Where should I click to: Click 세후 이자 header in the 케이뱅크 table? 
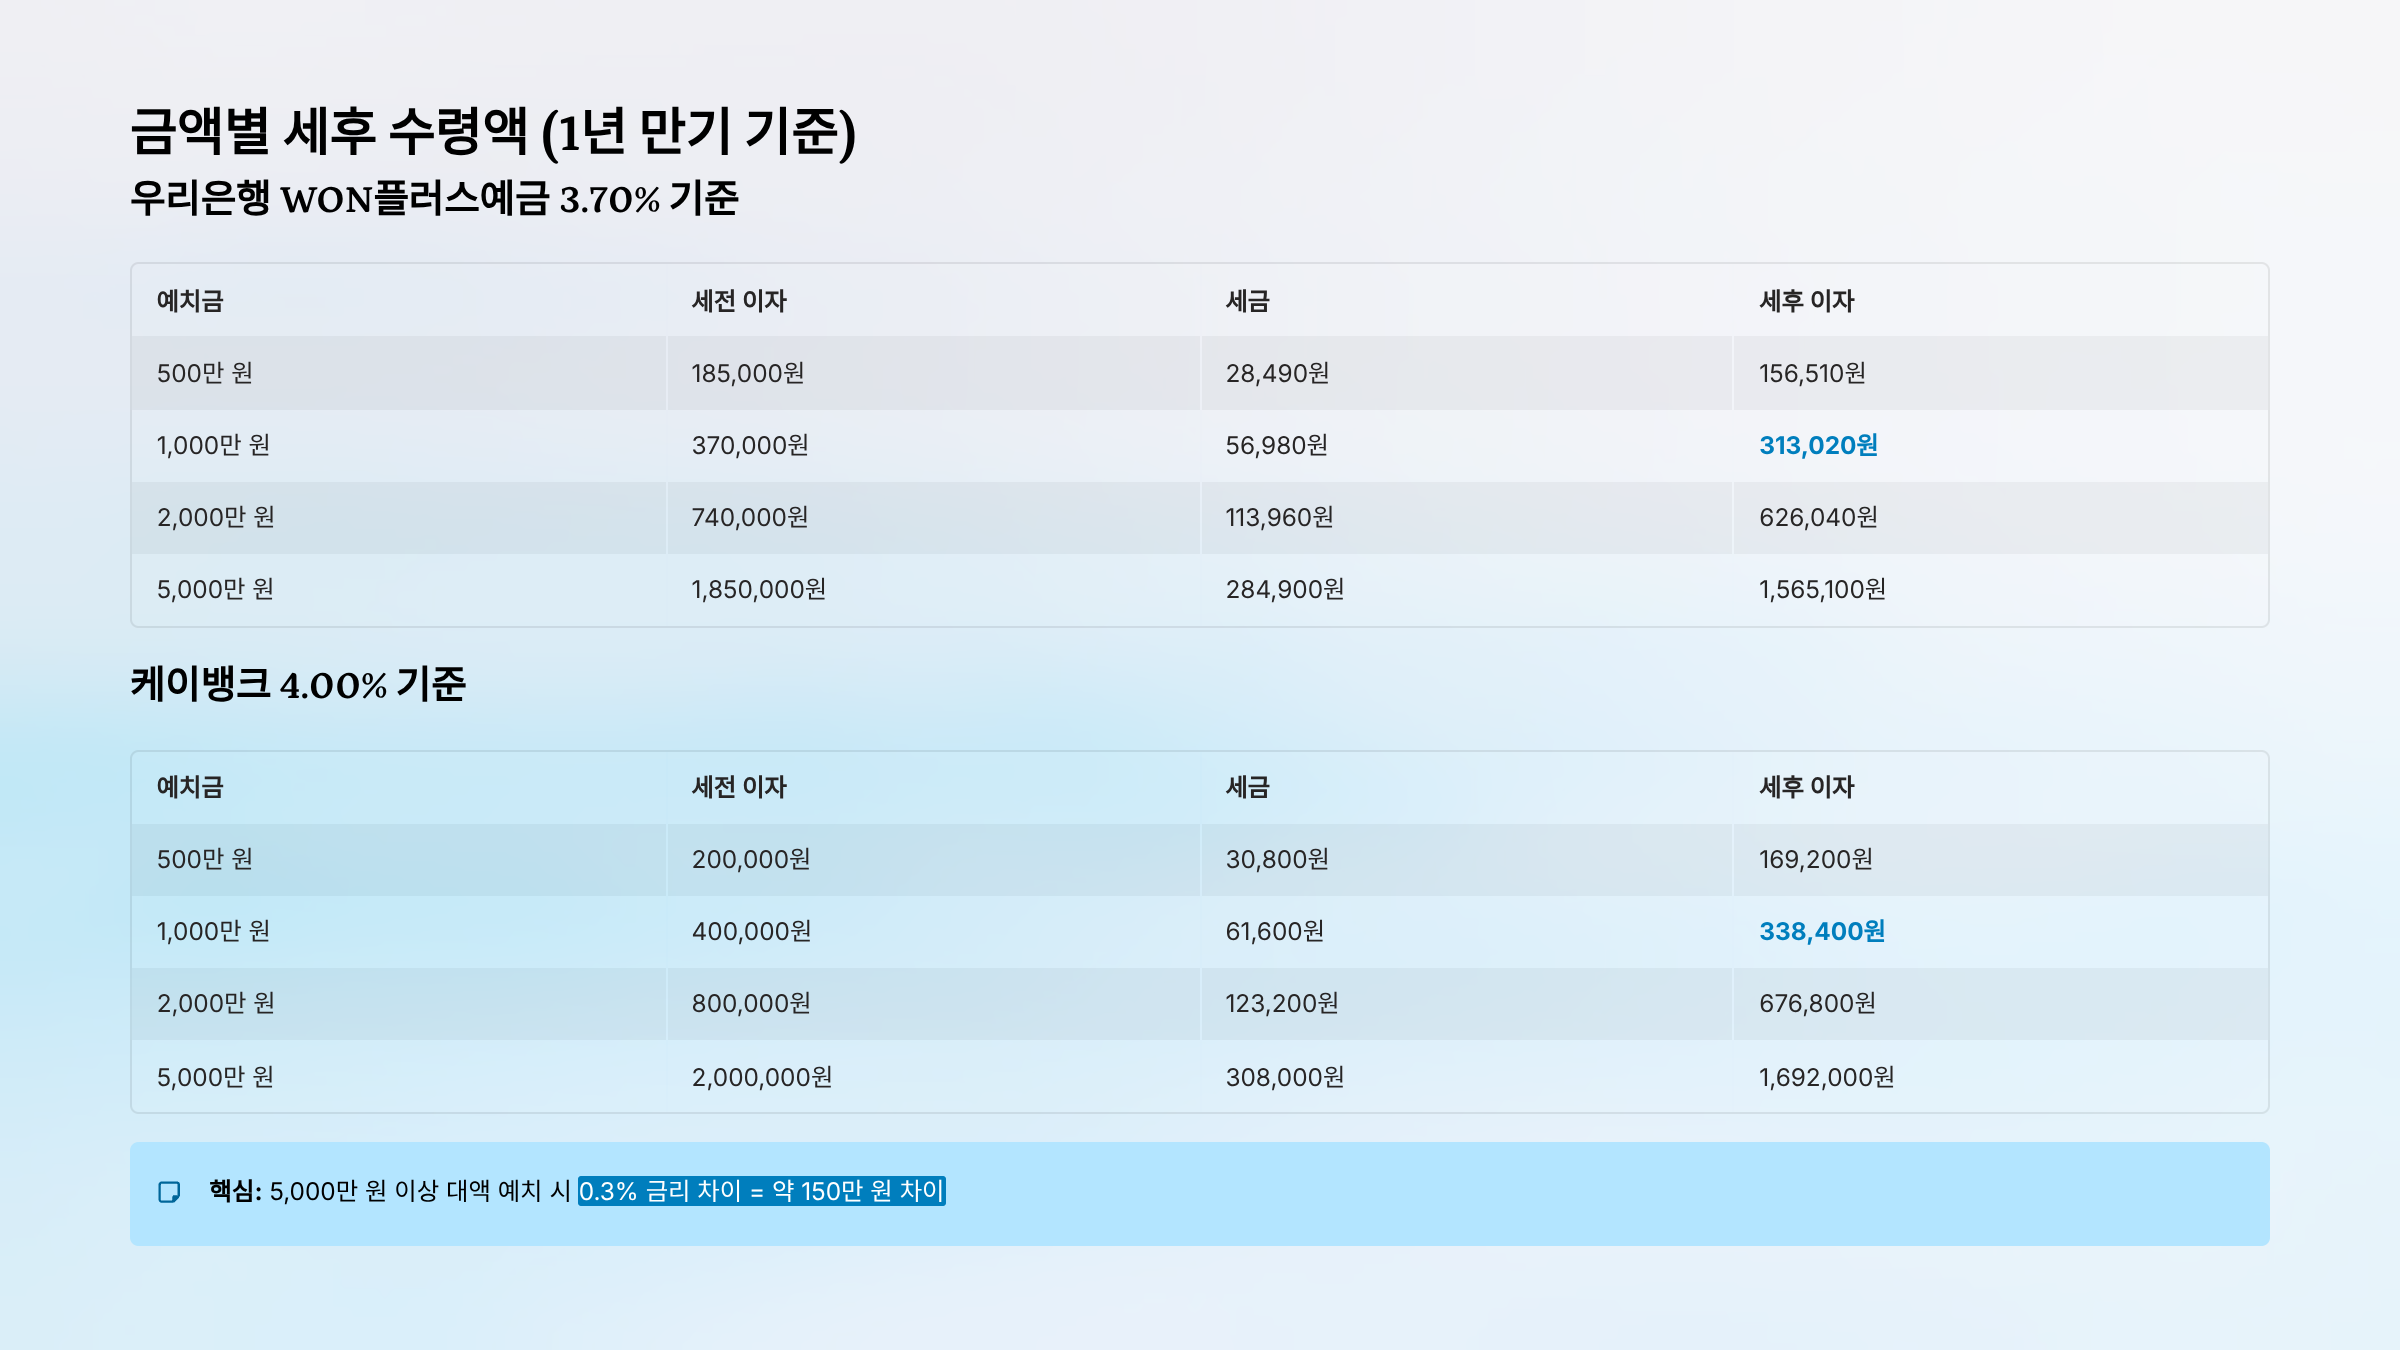(x=1806, y=787)
